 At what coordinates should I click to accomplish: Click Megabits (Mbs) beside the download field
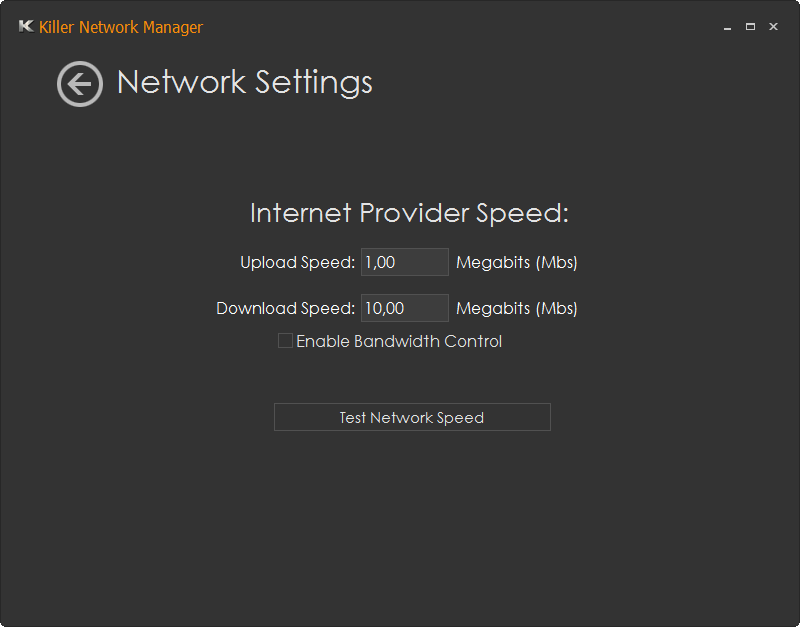516,308
